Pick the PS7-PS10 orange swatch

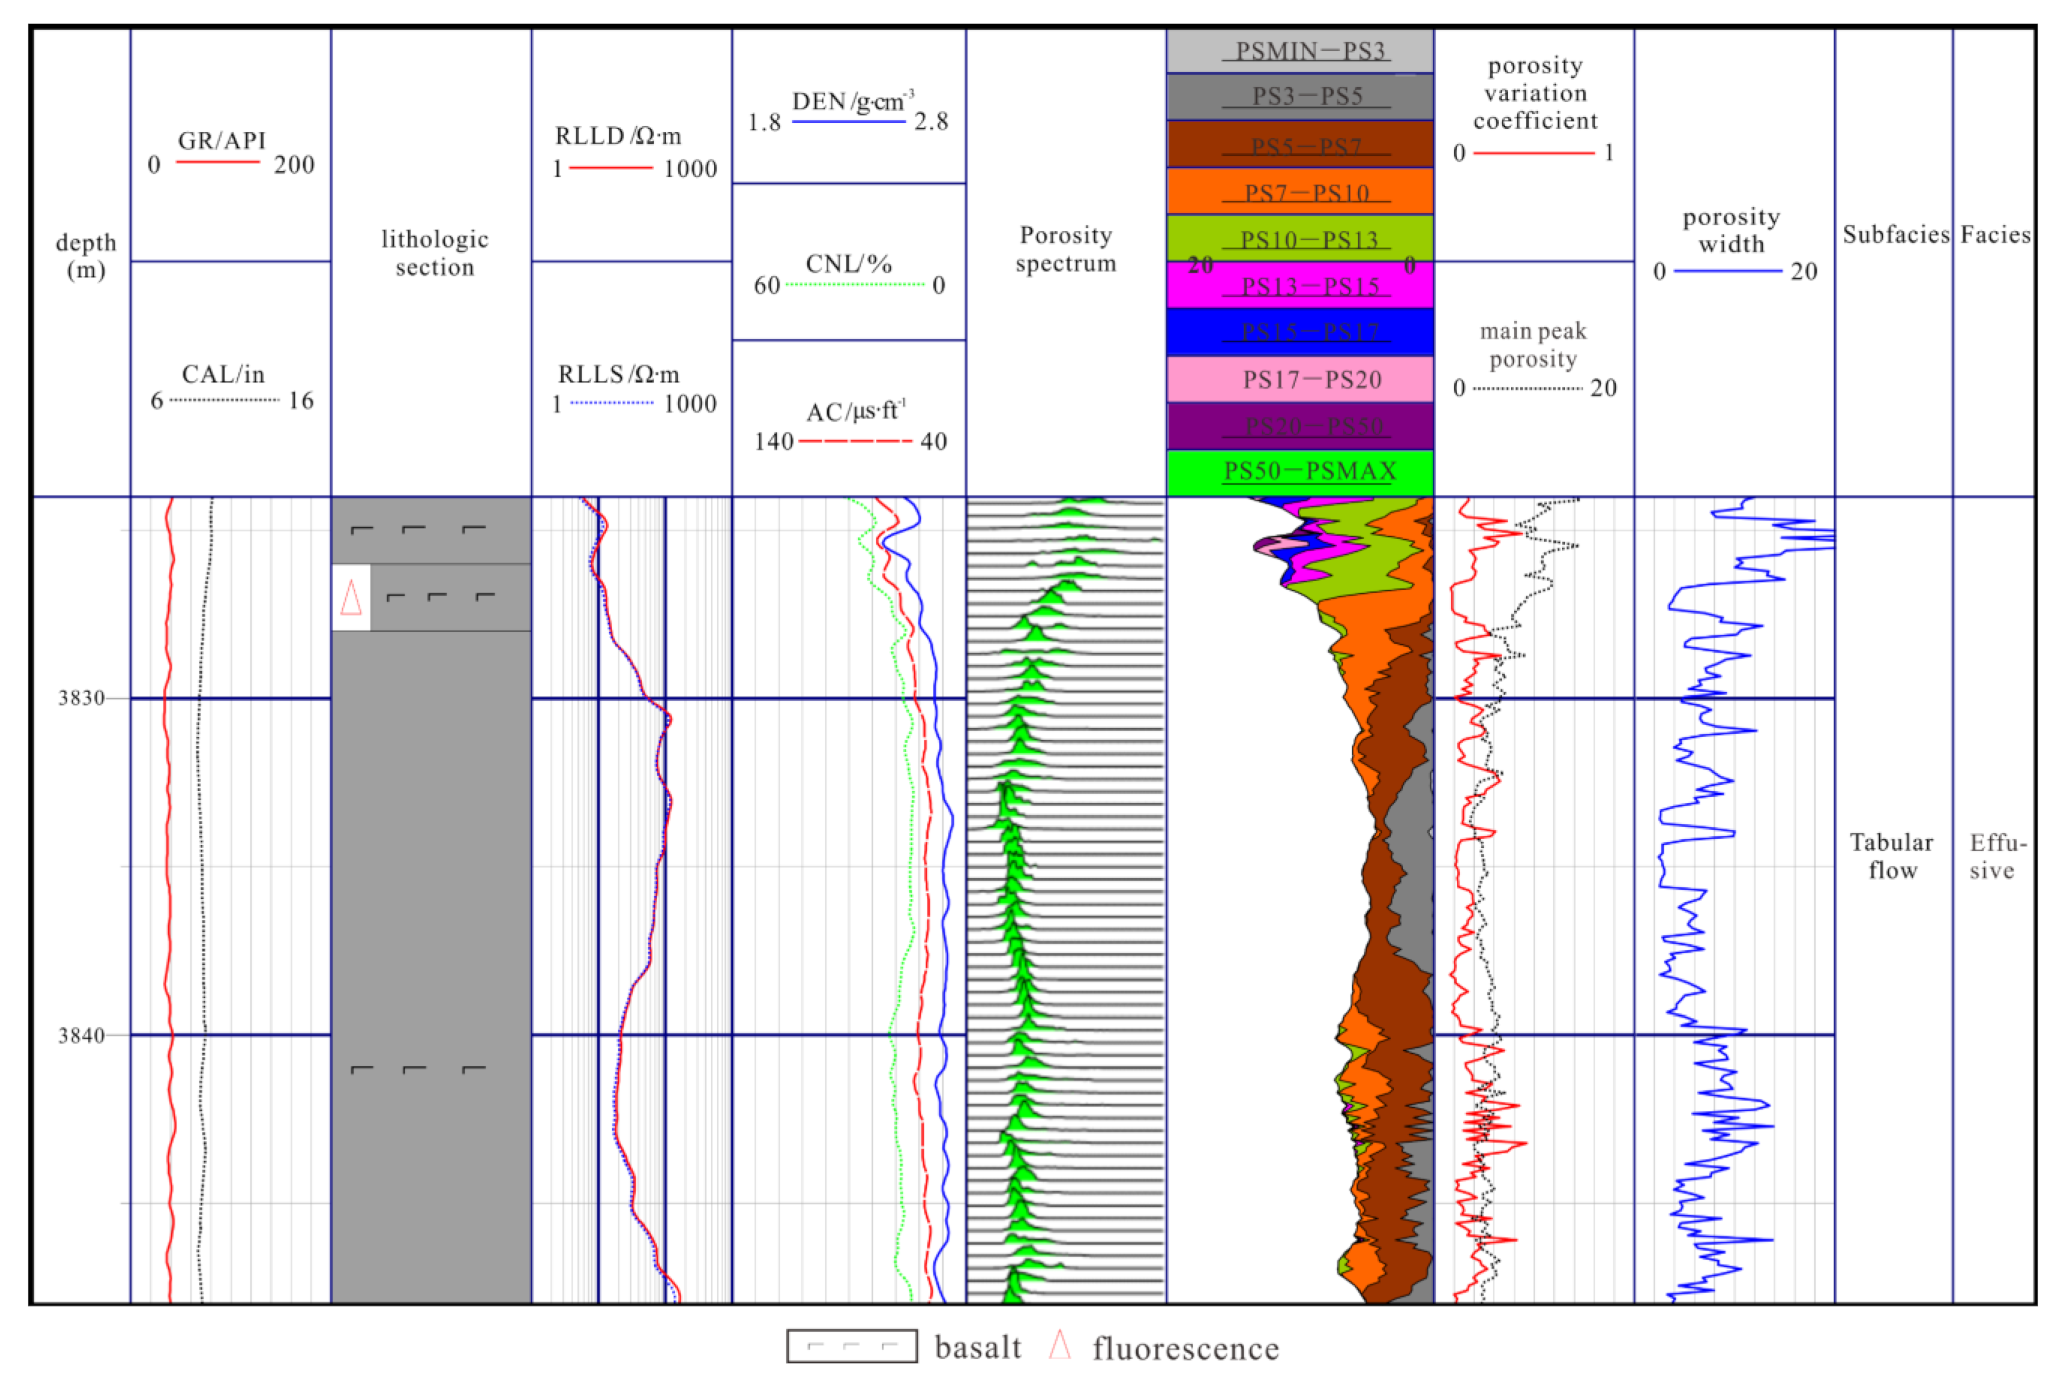click(x=1300, y=191)
